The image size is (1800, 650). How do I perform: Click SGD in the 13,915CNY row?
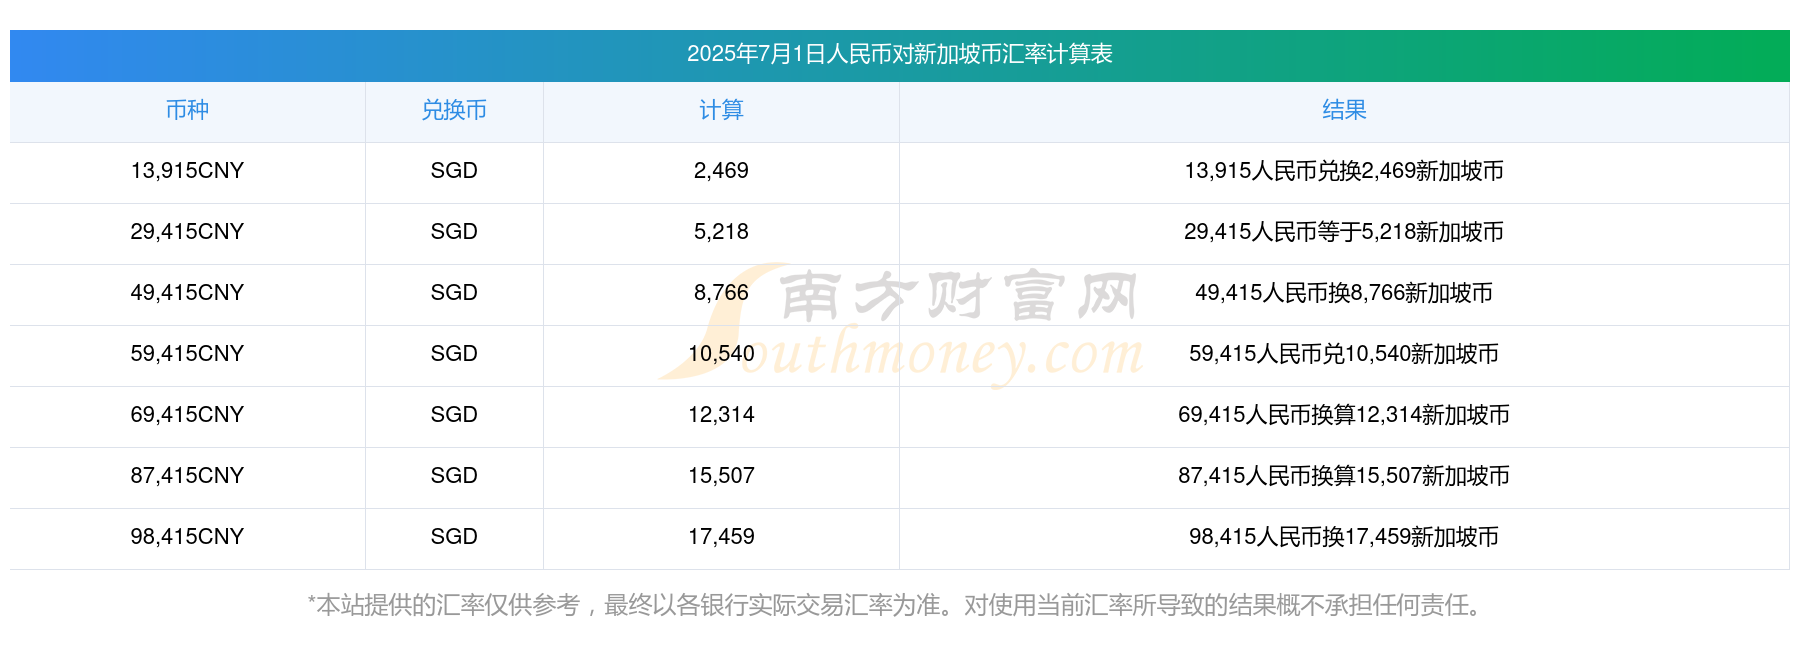(454, 171)
